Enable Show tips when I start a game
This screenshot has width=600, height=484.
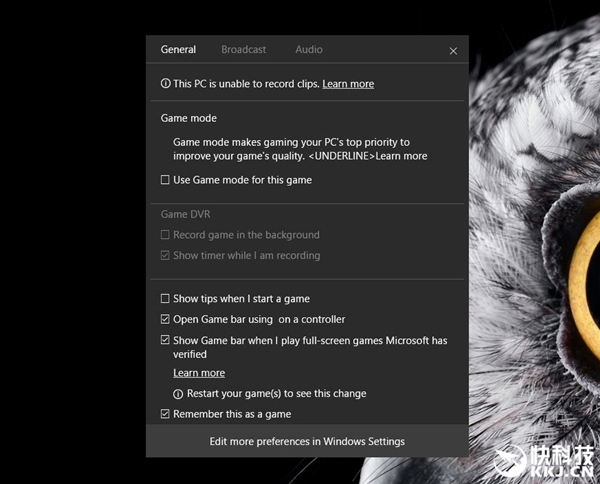point(166,299)
